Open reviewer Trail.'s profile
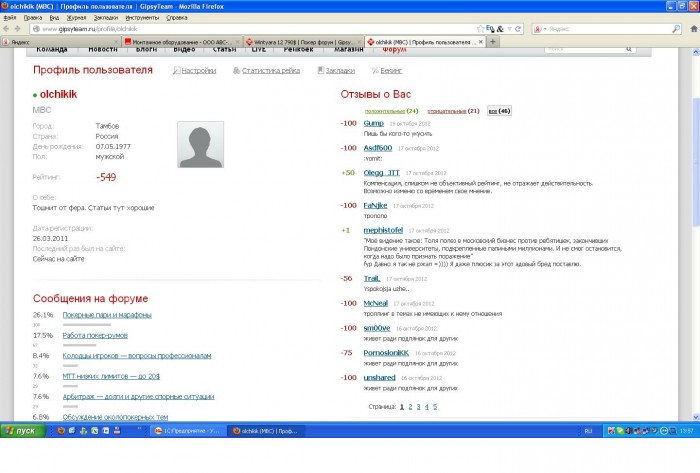This screenshot has height=473, width=700. coord(372,278)
